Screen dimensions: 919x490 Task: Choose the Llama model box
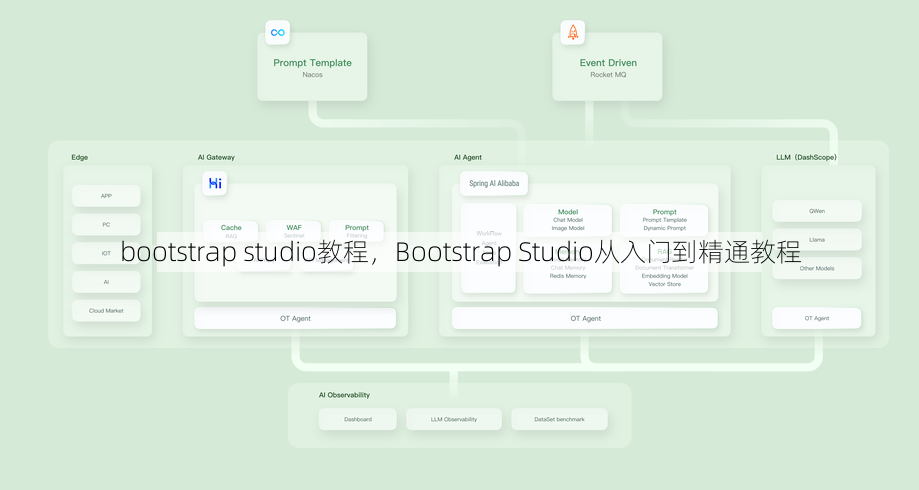(x=817, y=240)
